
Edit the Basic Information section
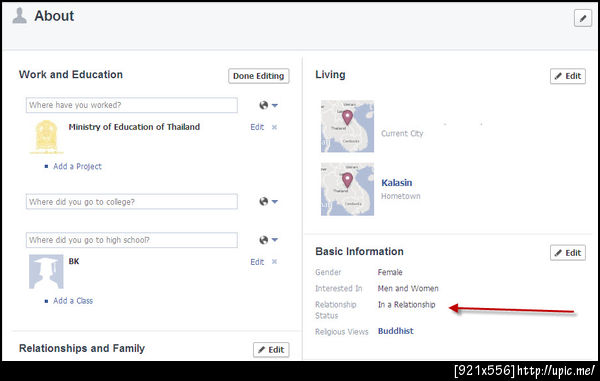coord(568,253)
